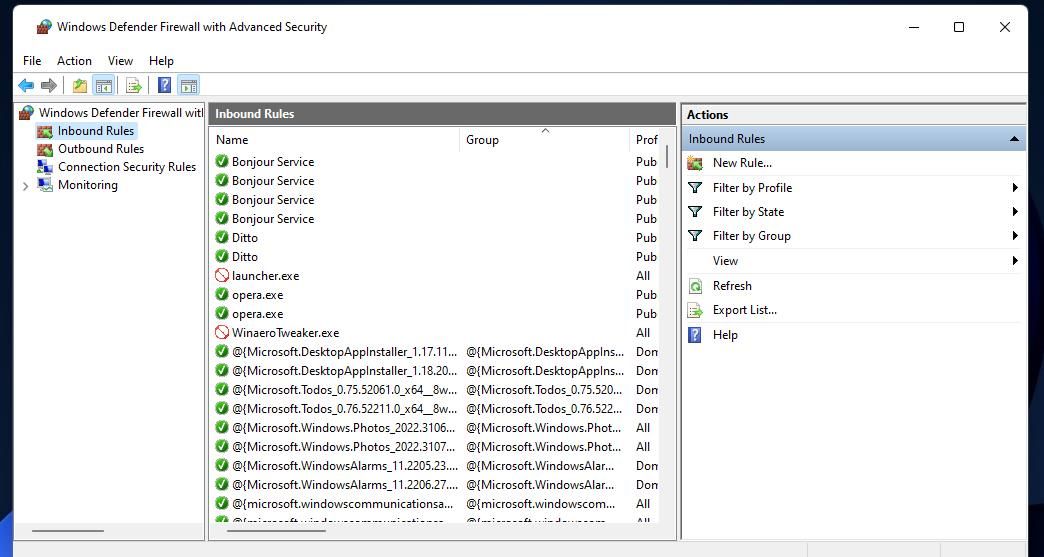1044x557 pixels.
Task: Click 'All' profile cell of launcher.exe row
Action: (643, 276)
